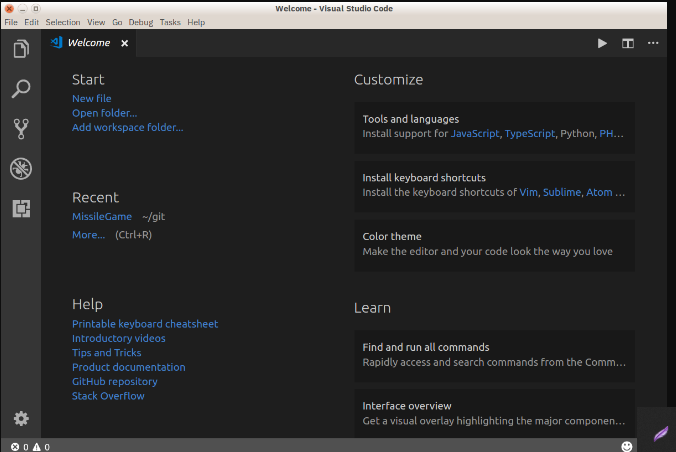This screenshot has height=452, width=676.
Task: Click the Sublime keyboard shortcuts link
Action: (562, 192)
